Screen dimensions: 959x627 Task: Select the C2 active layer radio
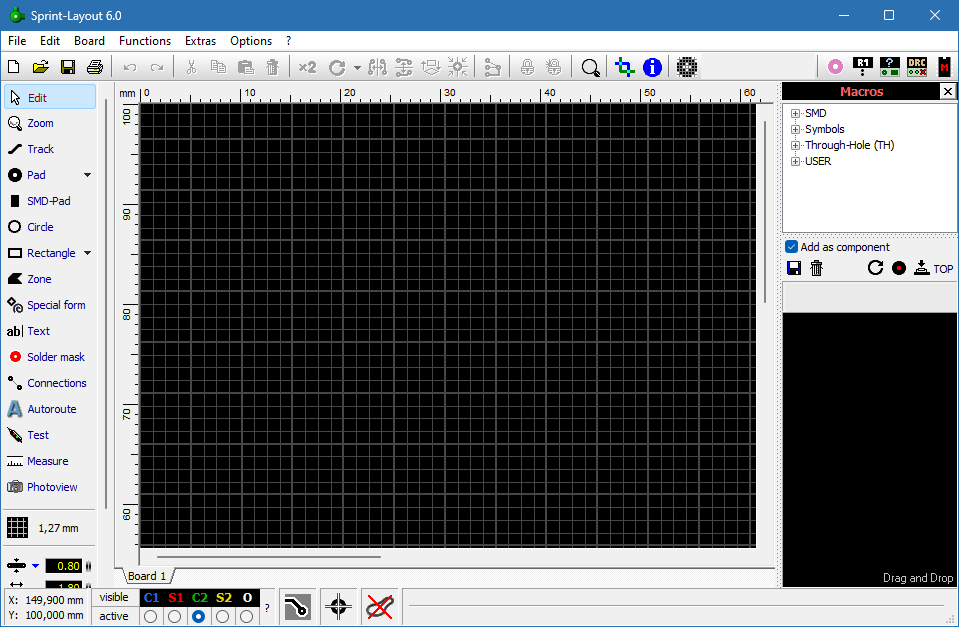(x=198, y=616)
